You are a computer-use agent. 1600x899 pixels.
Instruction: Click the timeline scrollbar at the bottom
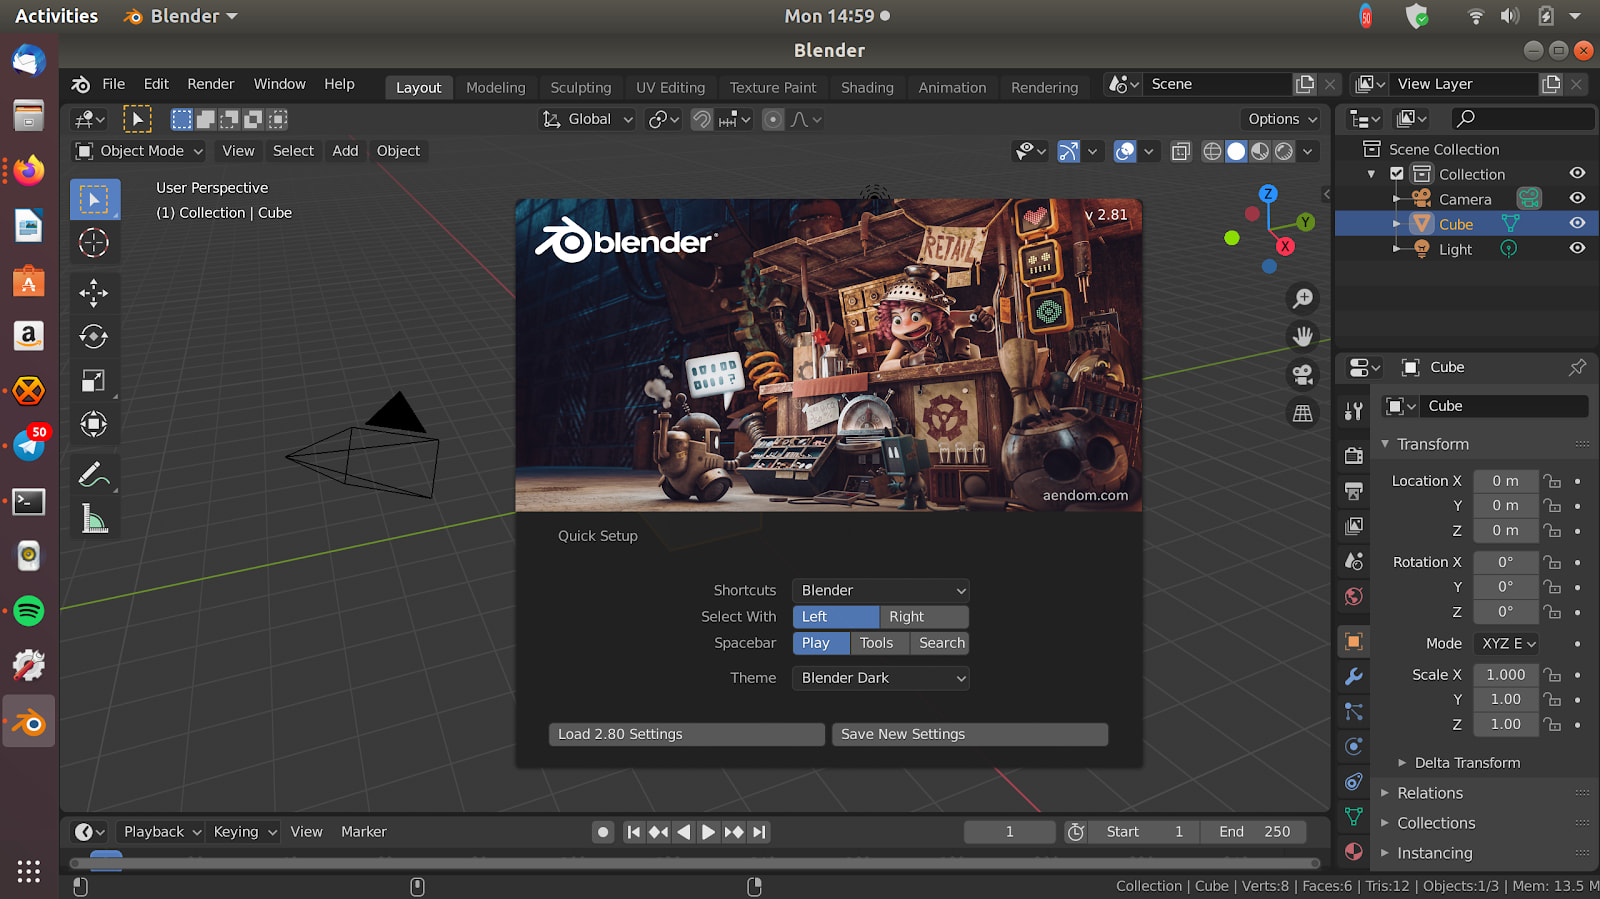click(694, 863)
